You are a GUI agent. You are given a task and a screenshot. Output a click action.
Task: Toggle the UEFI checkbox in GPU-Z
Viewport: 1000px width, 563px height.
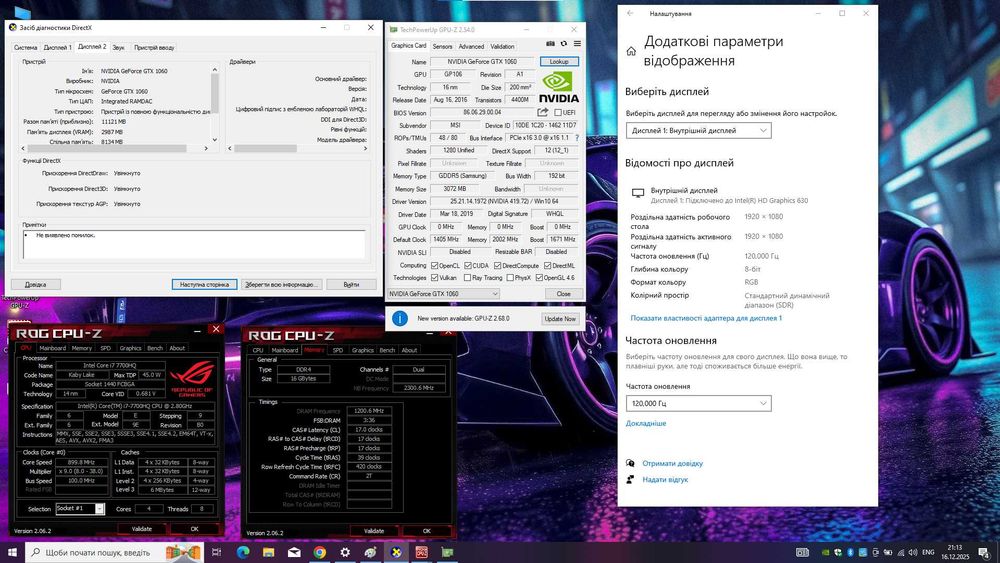(557, 112)
